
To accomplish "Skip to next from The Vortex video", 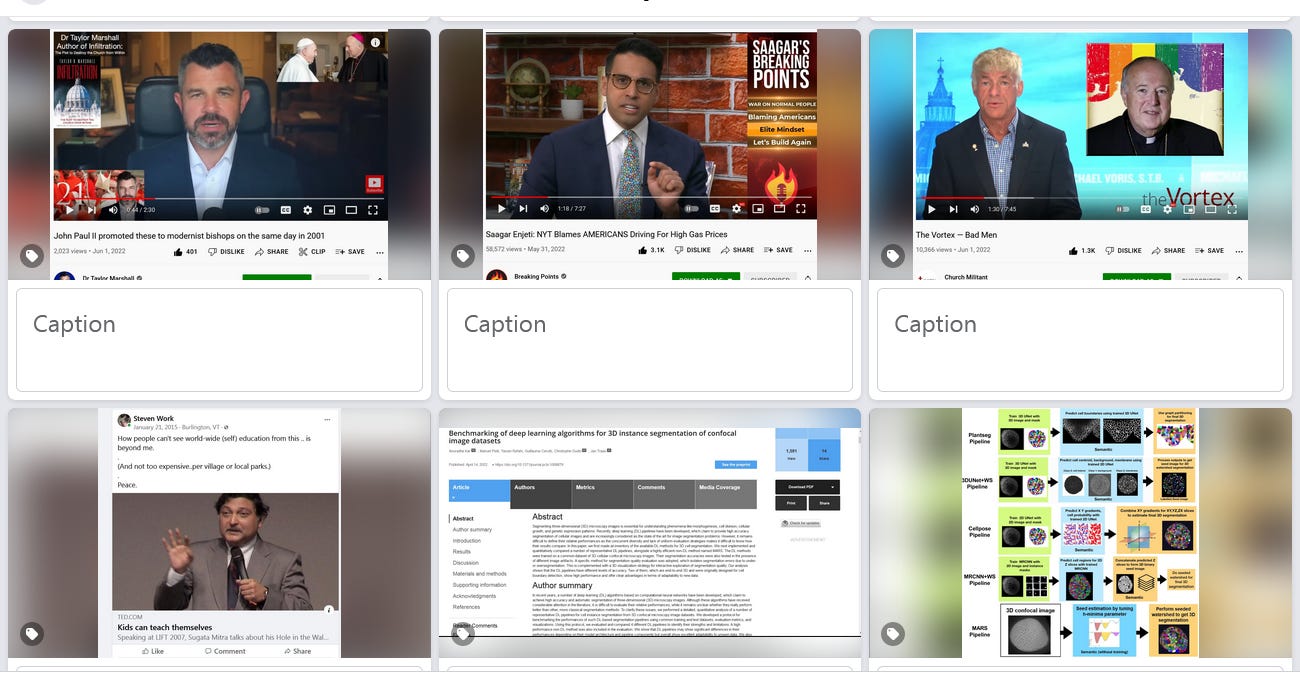I will (x=953, y=209).
